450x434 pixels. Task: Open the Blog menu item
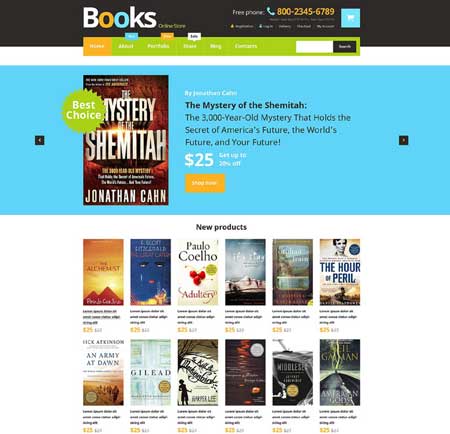click(216, 46)
